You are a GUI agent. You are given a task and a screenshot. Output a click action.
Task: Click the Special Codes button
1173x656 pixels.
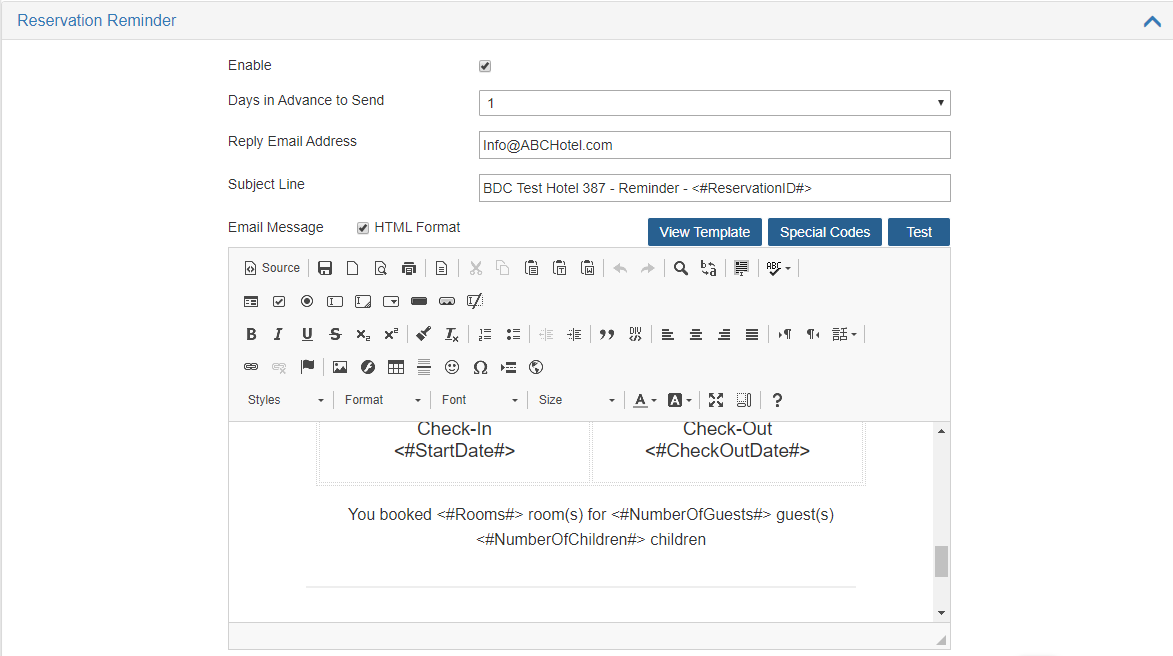[825, 232]
